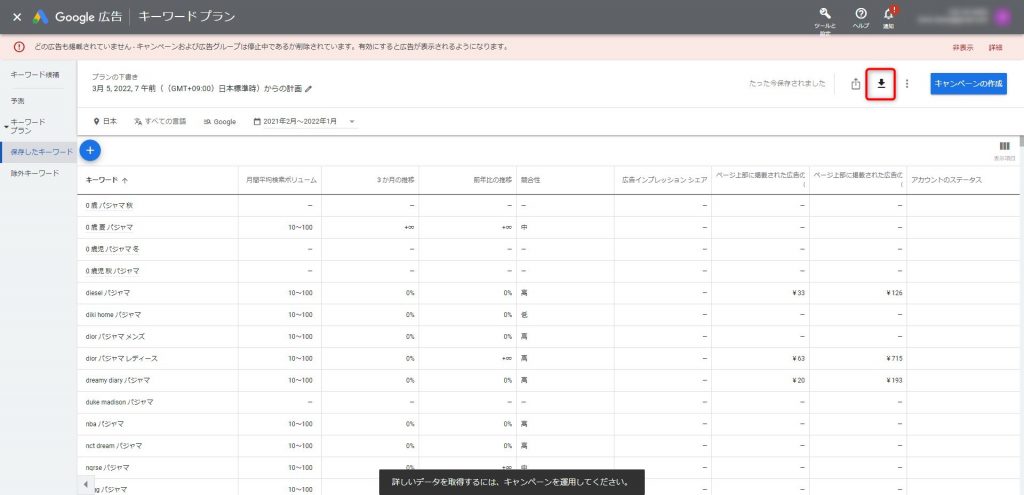Open the date range dropdown 2021年2月～2022年1月

tap(304, 122)
